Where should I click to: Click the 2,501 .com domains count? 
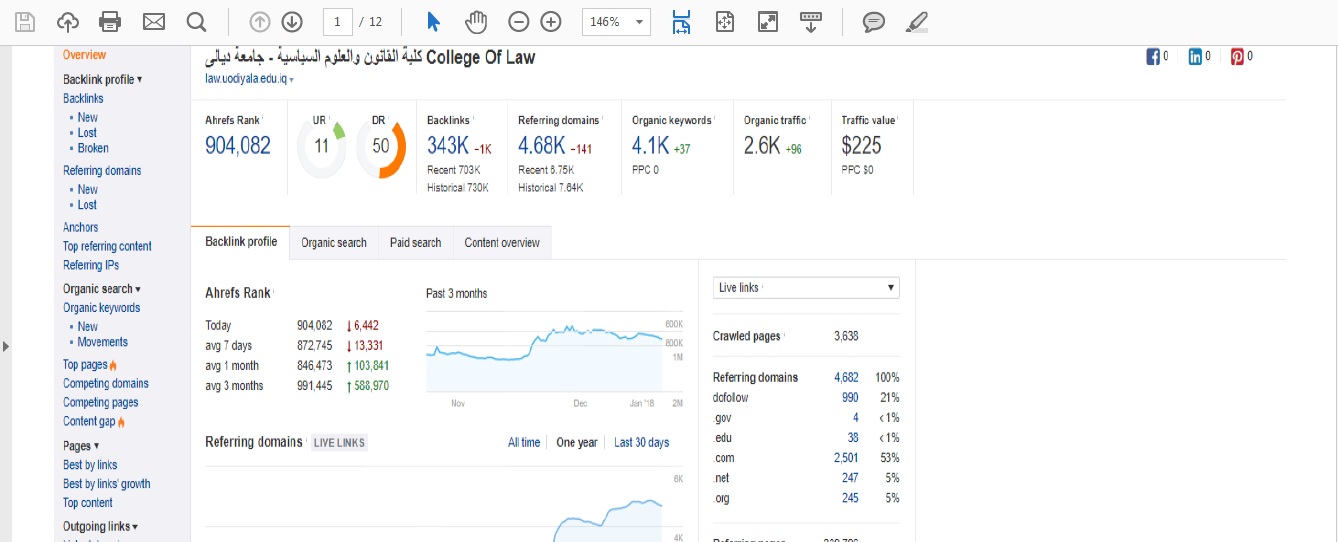pos(846,458)
